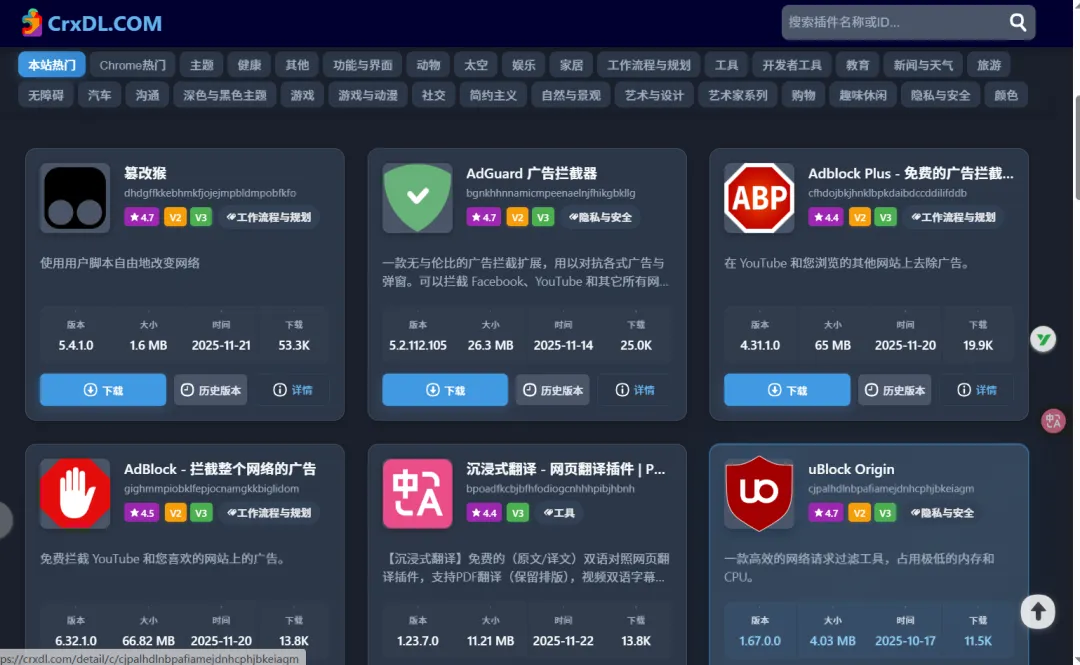Screen dimensions: 1080x665
Task: Select the 工作流程与规划 category tab
Action: (648, 65)
